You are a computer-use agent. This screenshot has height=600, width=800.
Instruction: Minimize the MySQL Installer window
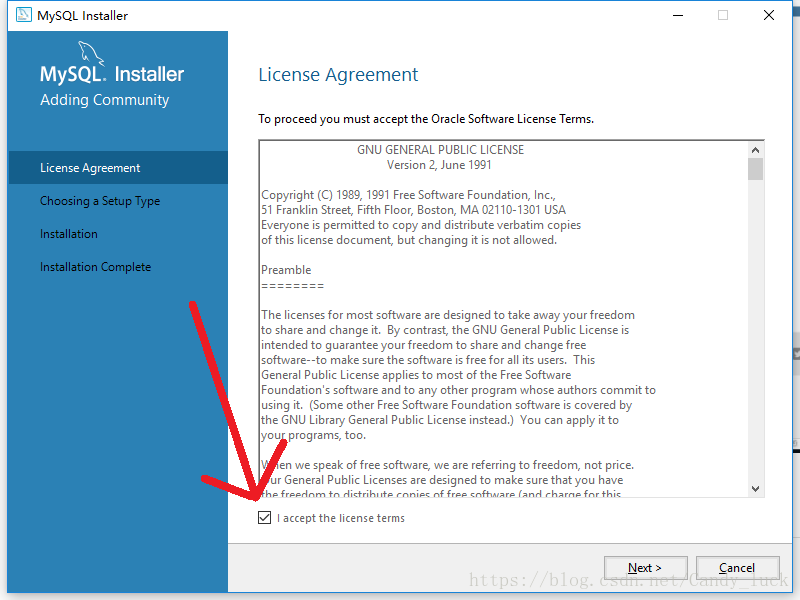coord(678,15)
